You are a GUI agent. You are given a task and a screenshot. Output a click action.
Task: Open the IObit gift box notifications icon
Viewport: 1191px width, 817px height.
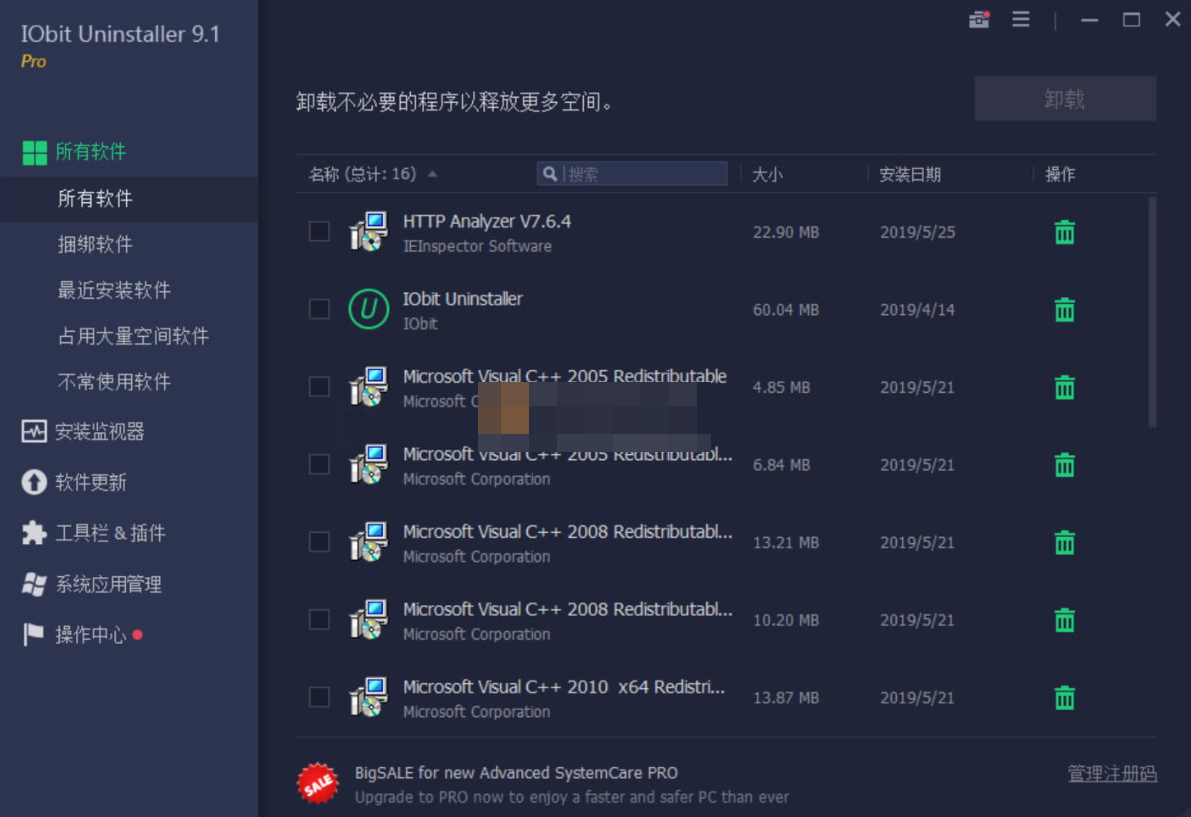coord(978,19)
